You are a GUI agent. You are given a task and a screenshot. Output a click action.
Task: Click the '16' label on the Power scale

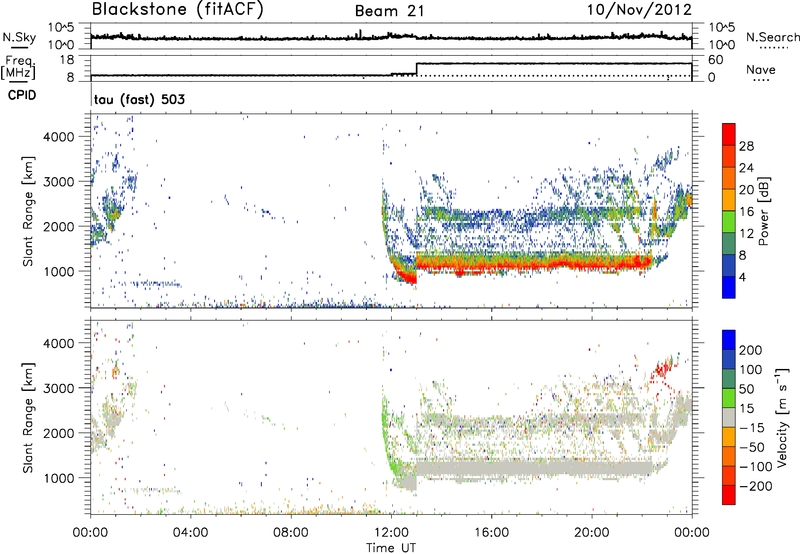(x=746, y=212)
